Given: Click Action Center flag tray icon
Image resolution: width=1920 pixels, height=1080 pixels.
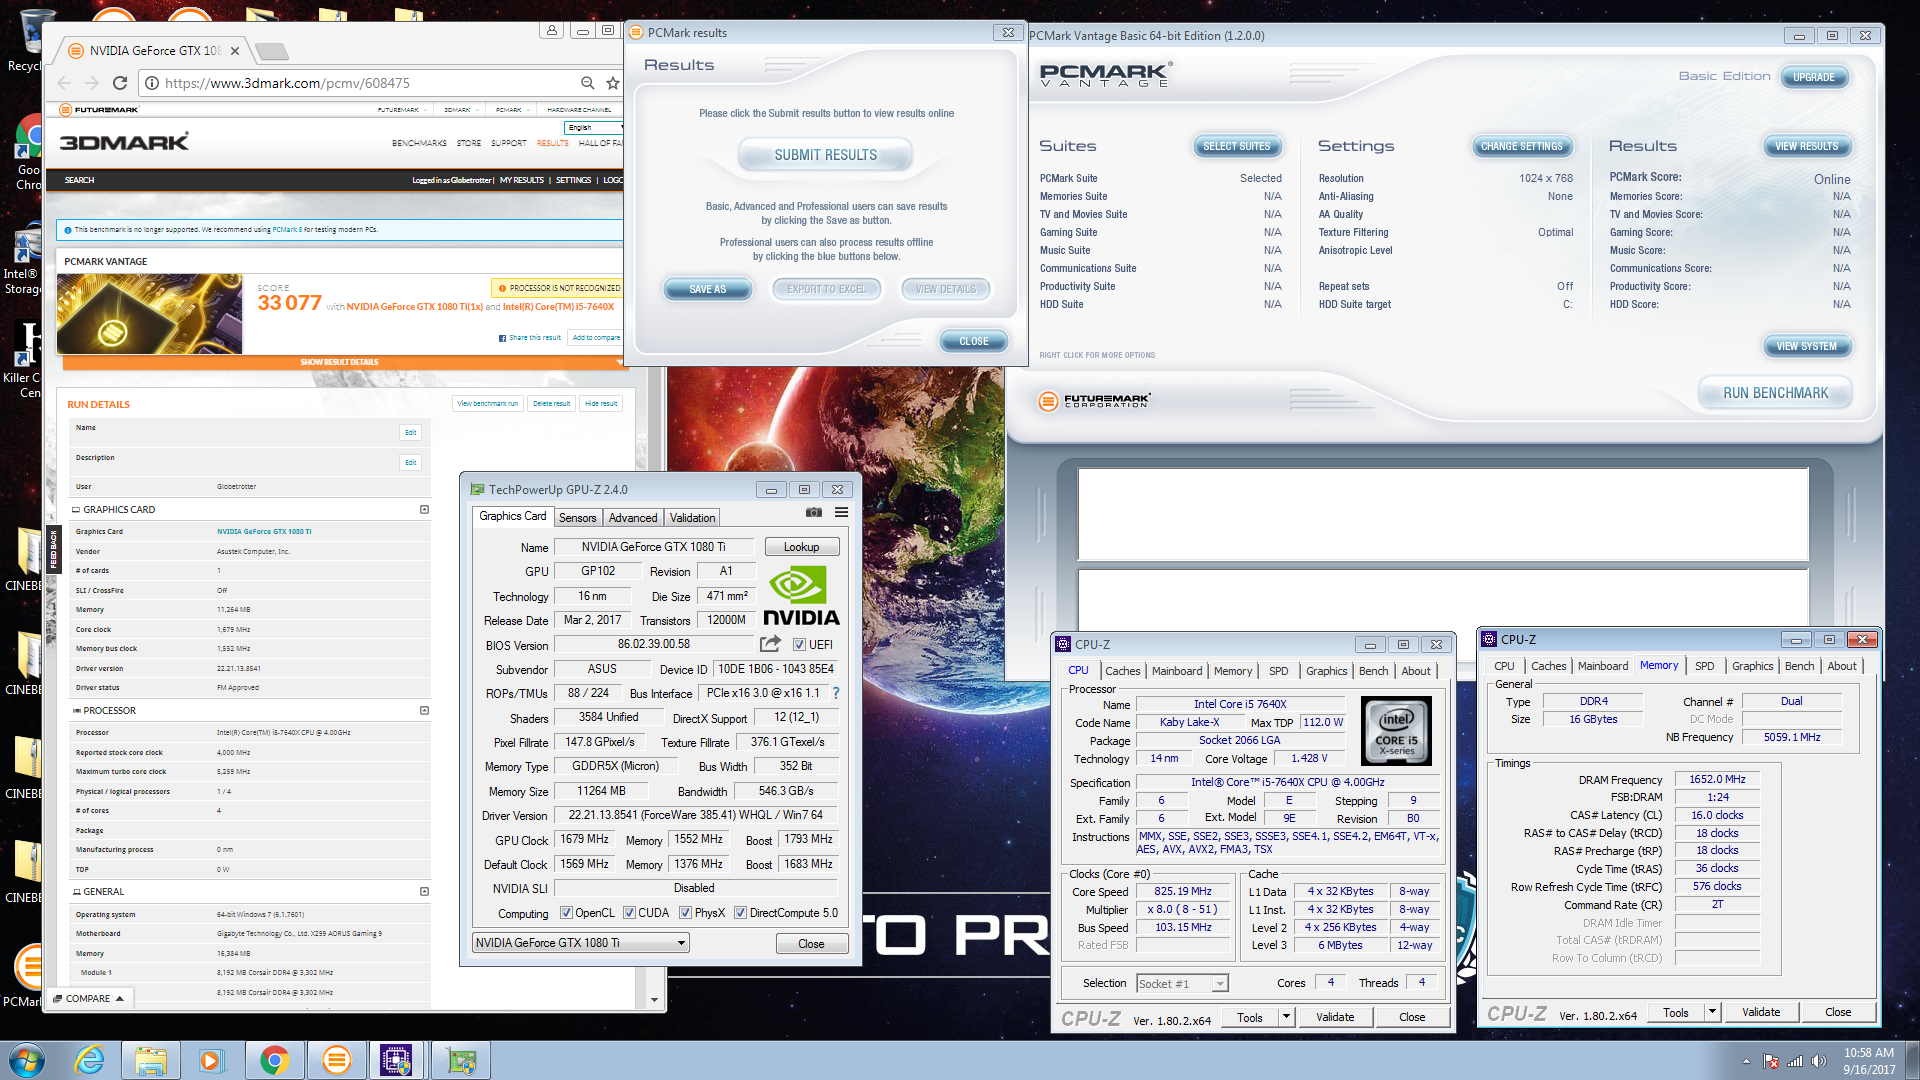Looking at the screenshot, I should [x=1771, y=1061].
